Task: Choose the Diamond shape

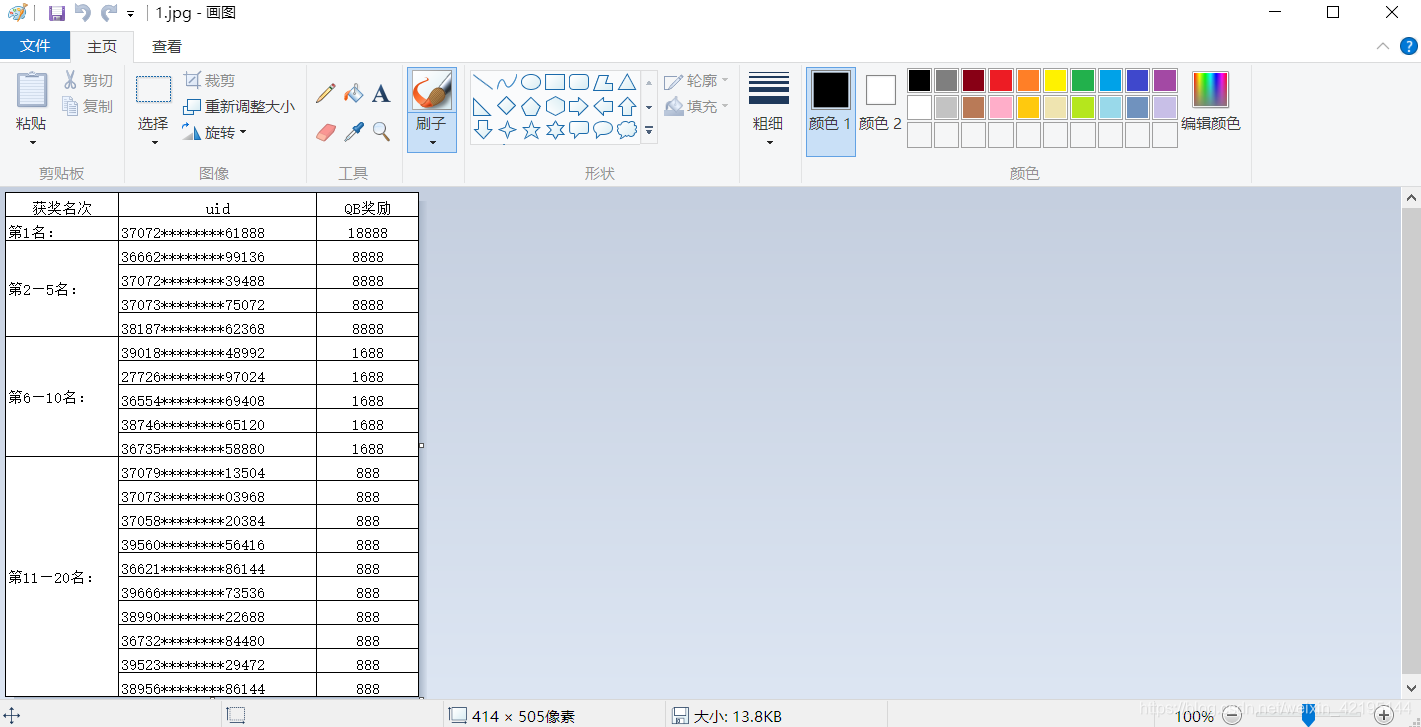Action: pyautogui.click(x=507, y=106)
